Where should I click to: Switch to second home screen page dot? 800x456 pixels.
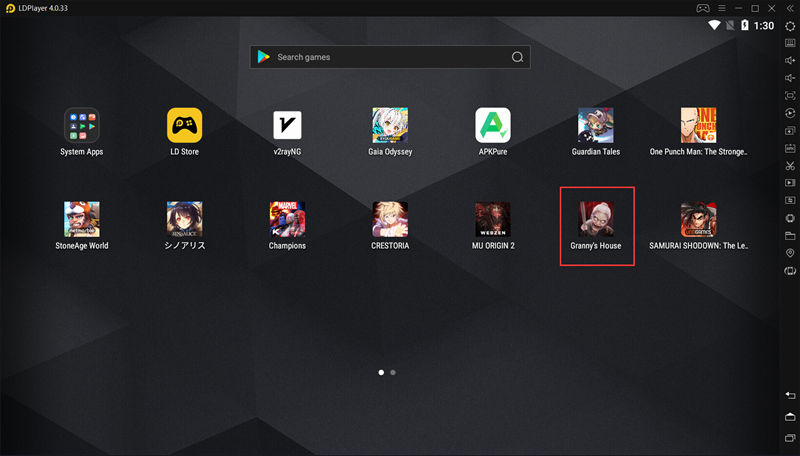(x=393, y=372)
